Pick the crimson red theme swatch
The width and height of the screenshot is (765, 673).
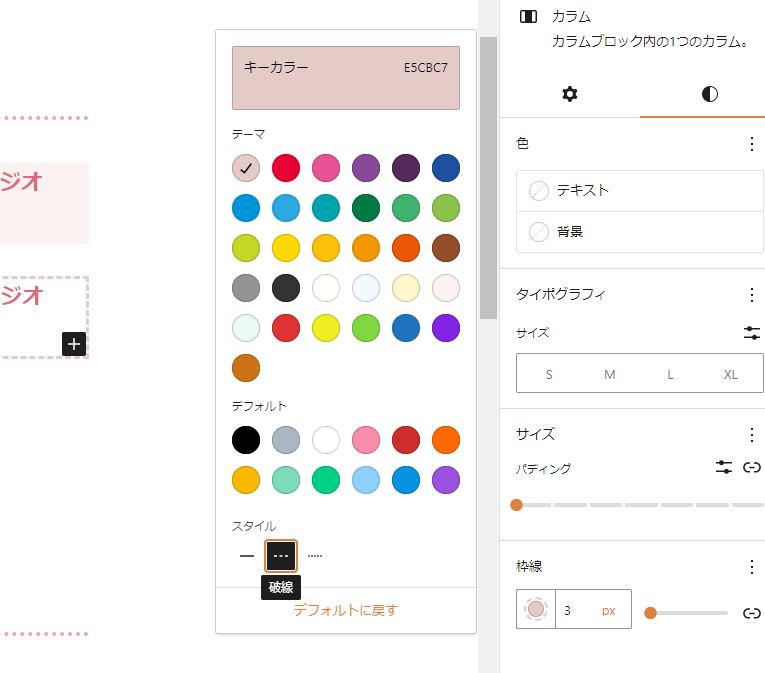286,168
